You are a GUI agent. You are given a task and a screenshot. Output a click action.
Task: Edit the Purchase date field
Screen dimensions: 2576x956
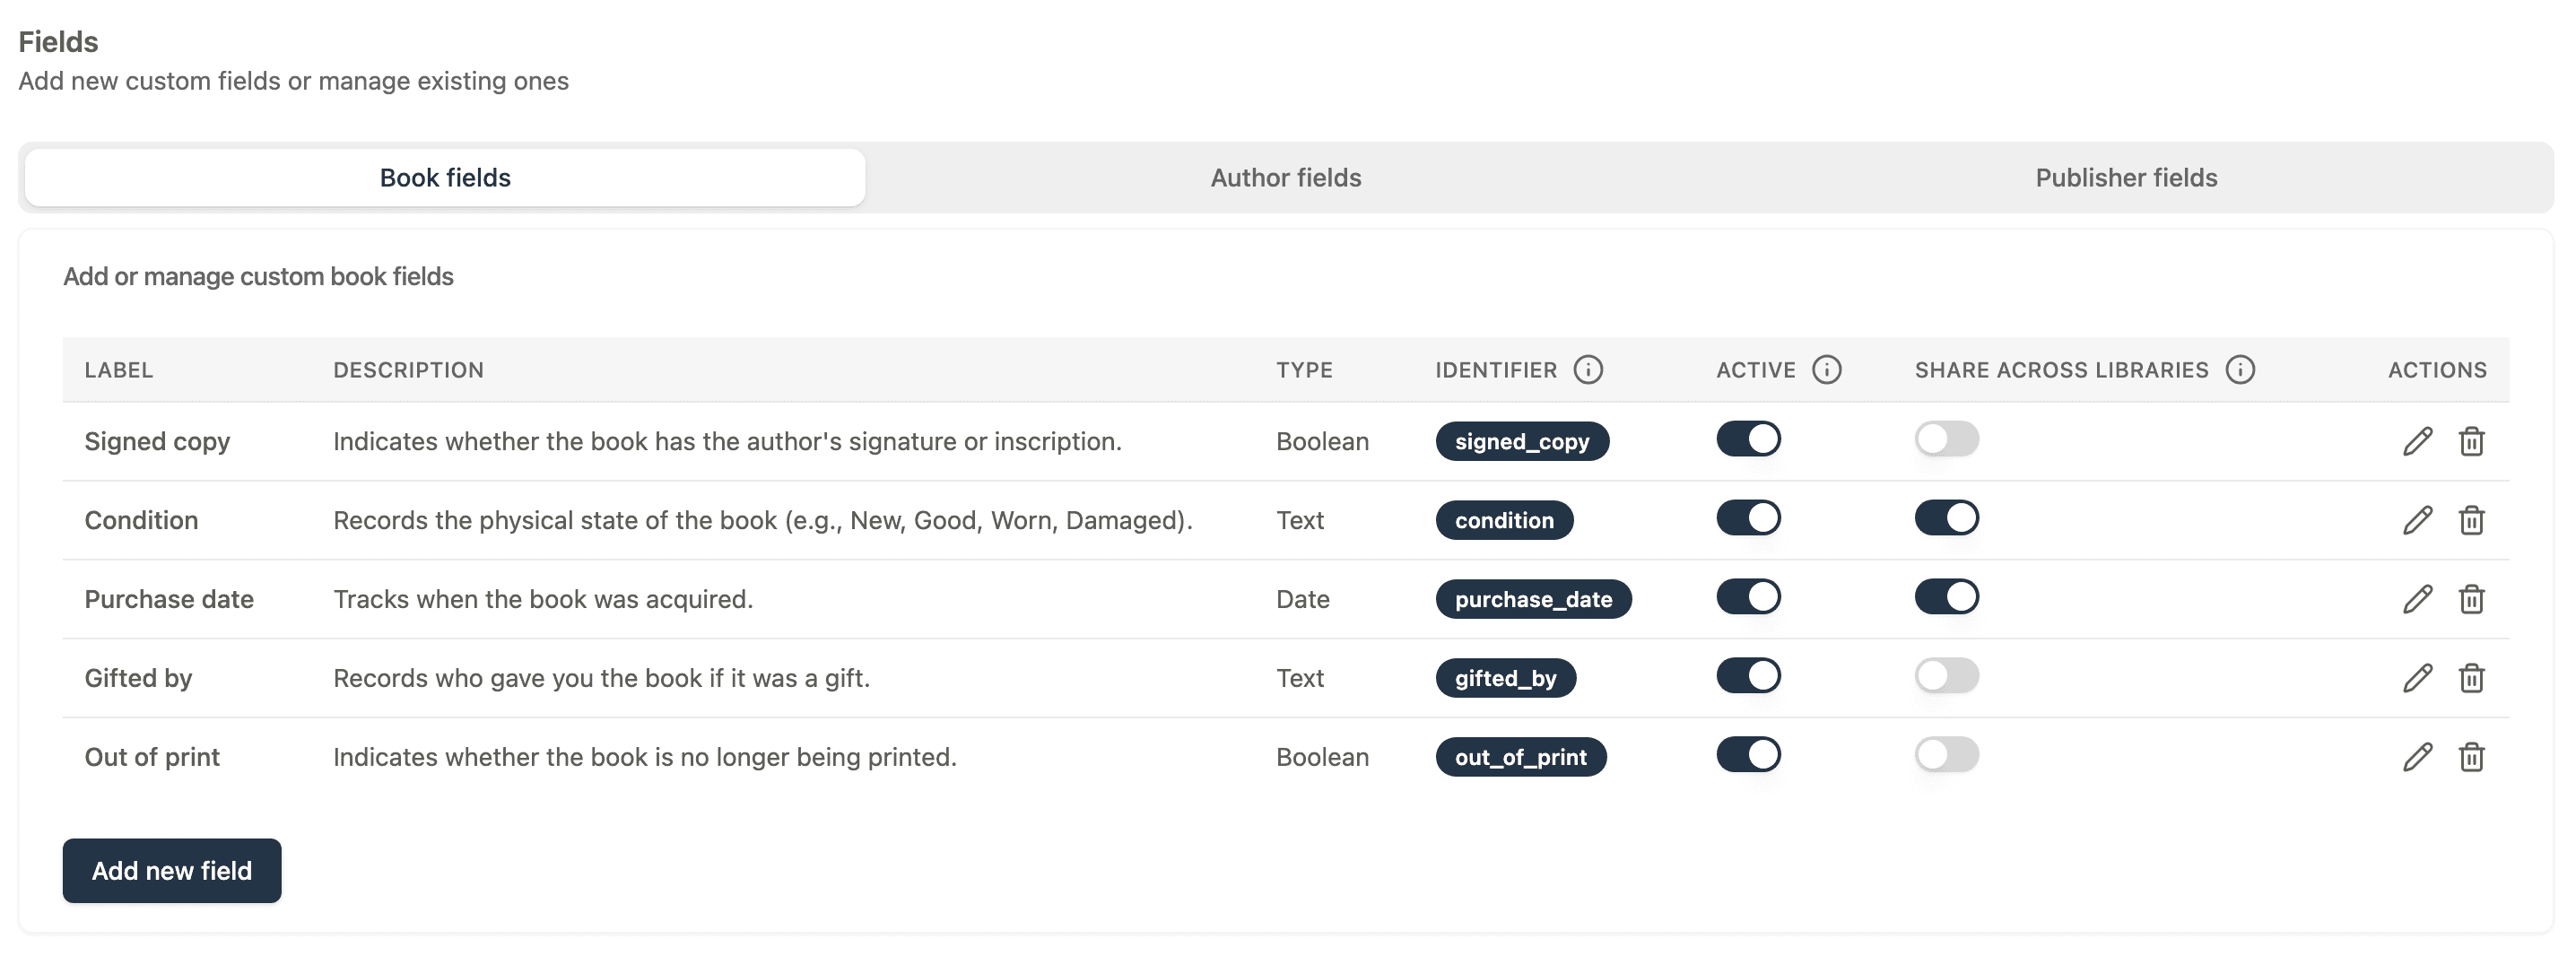click(x=2417, y=599)
